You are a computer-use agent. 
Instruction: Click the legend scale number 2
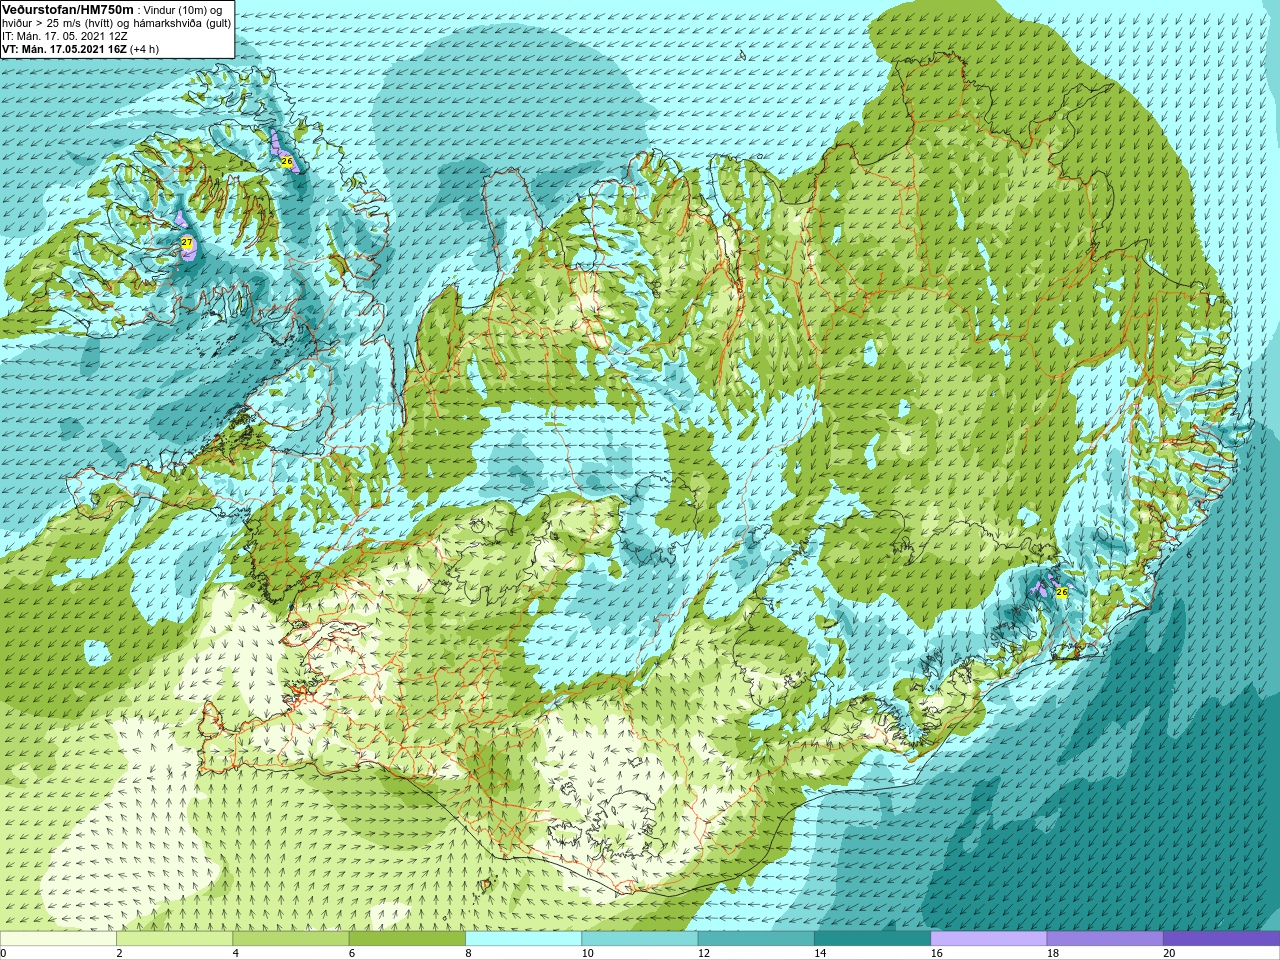pos(119,953)
